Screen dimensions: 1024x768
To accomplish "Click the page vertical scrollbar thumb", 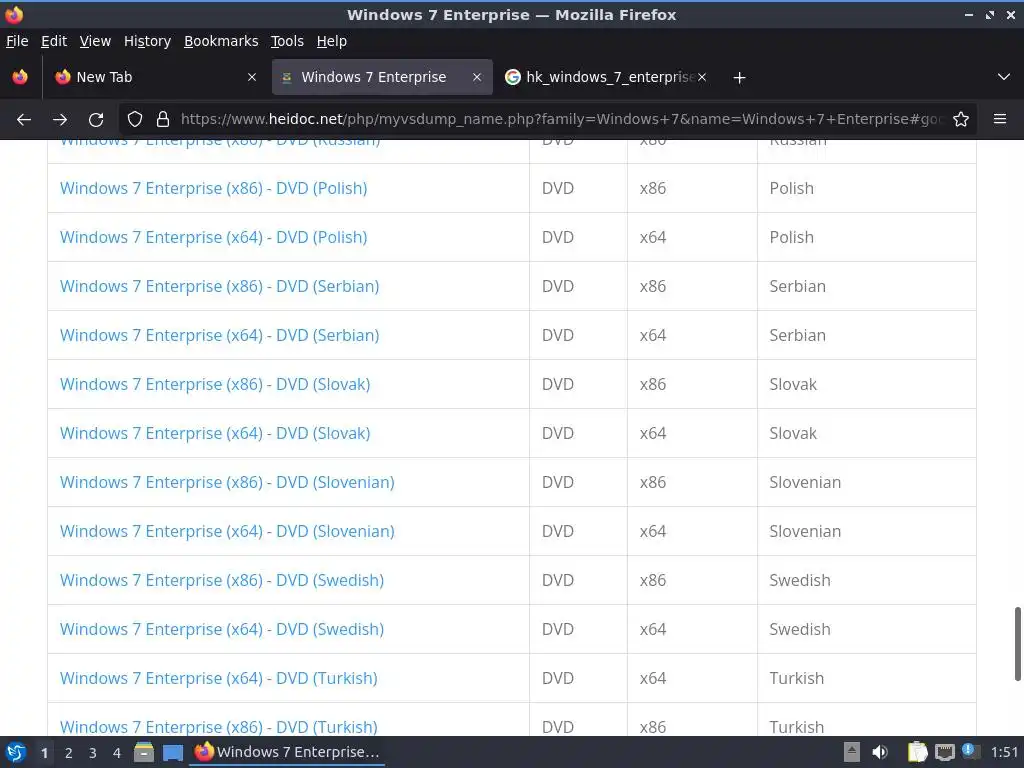I will 1017,644.
